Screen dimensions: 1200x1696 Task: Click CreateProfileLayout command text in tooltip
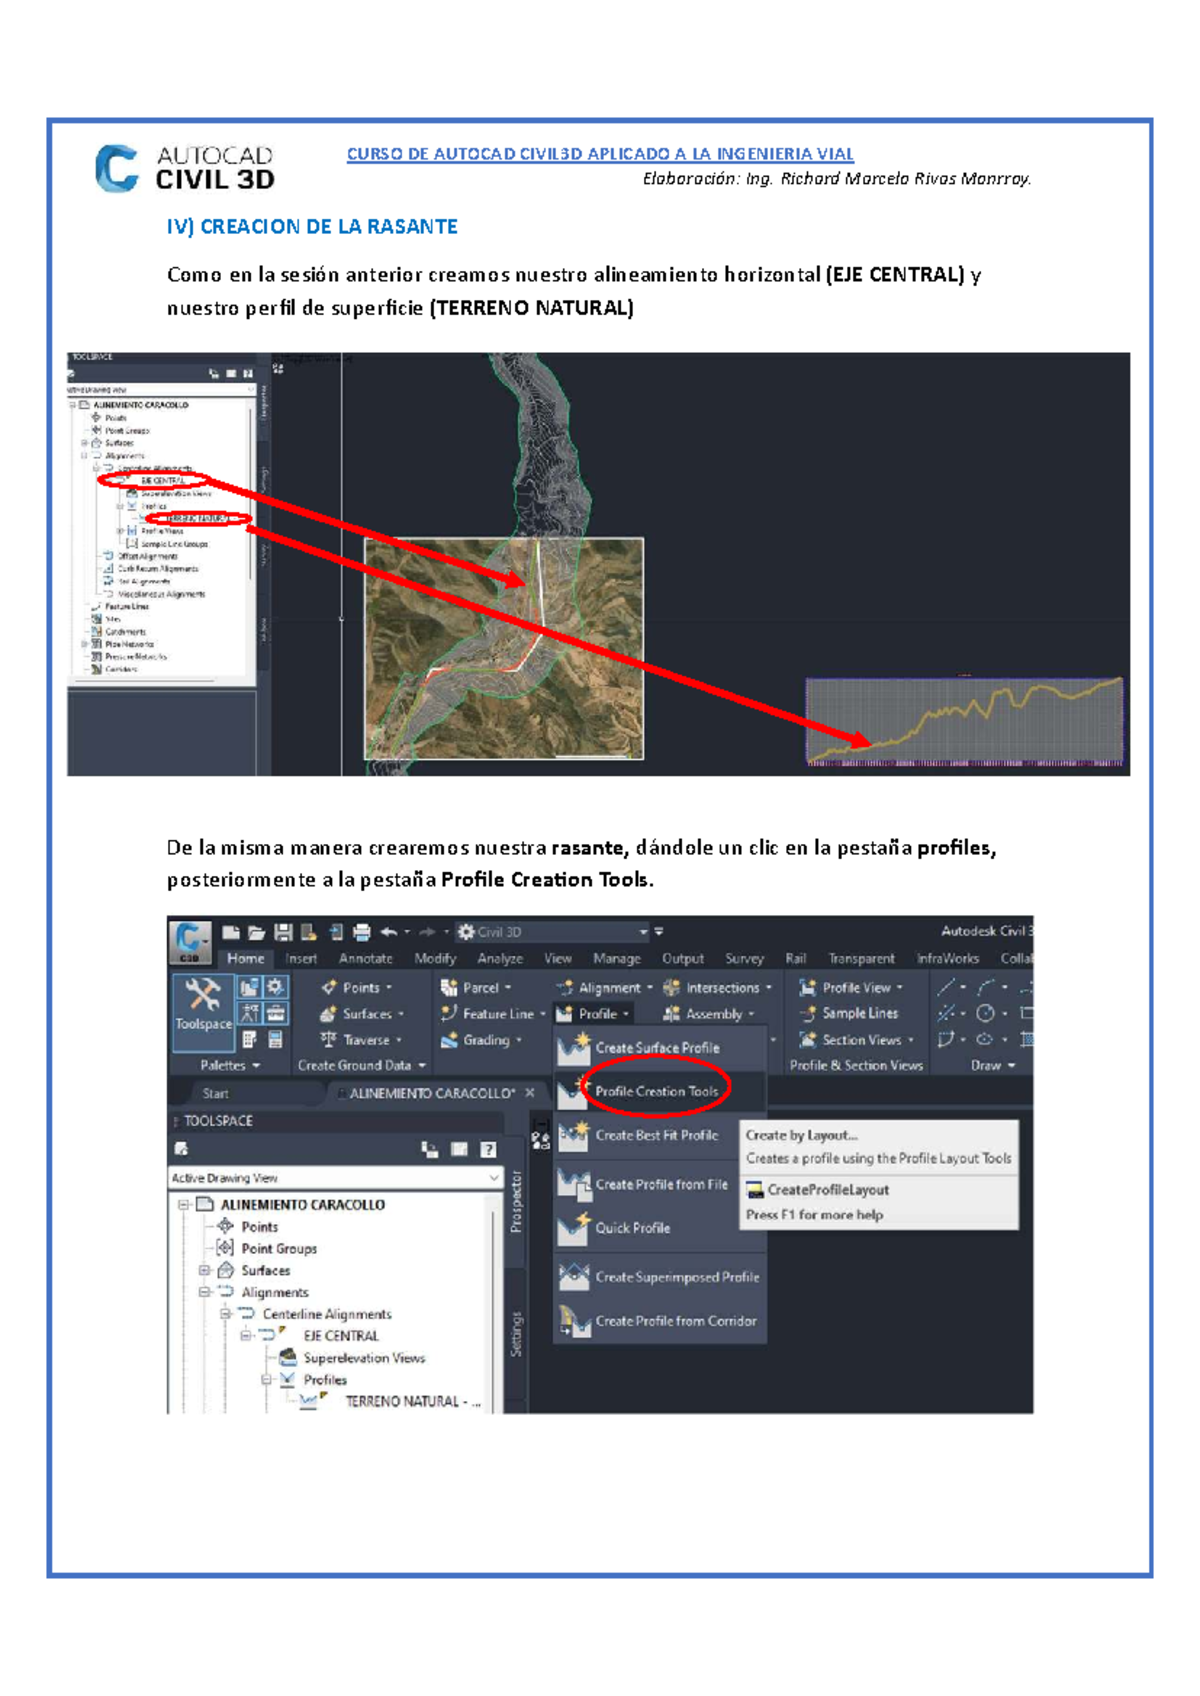pos(828,1190)
